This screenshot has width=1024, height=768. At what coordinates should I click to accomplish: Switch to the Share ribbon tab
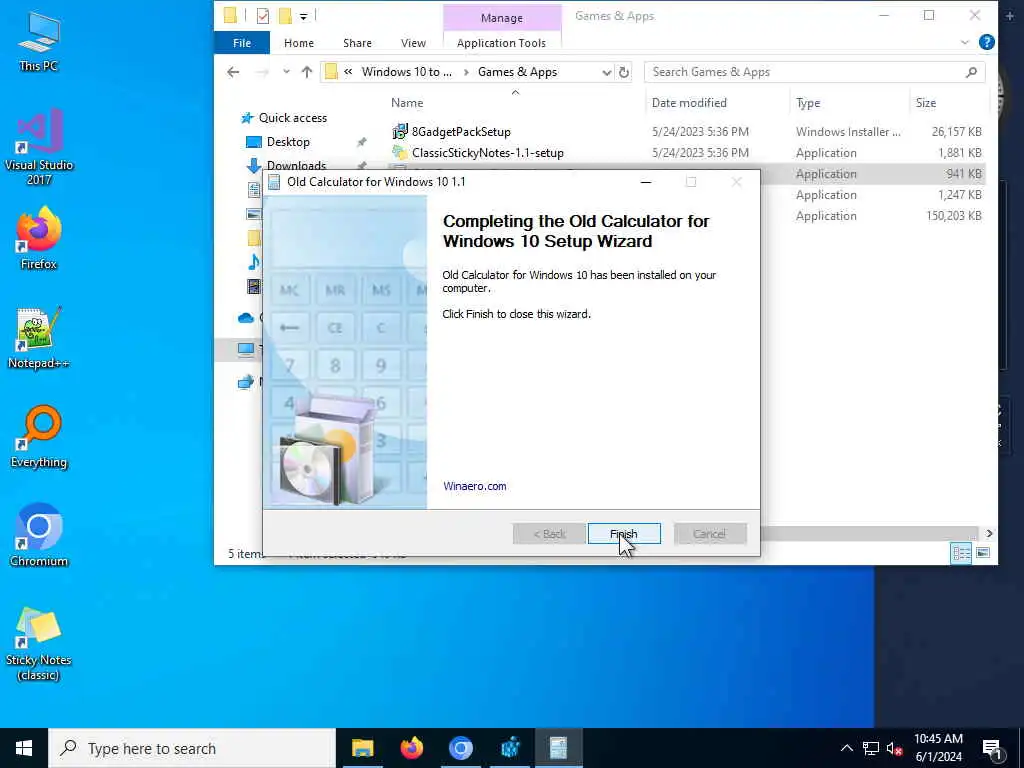(357, 43)
